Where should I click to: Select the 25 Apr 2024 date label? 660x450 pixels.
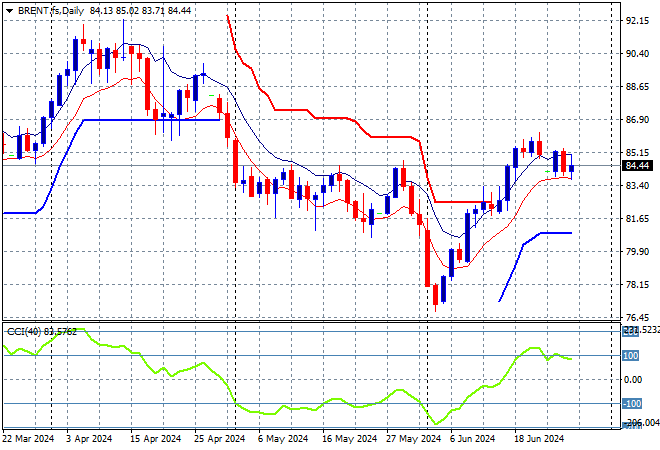tap(219, 439)
